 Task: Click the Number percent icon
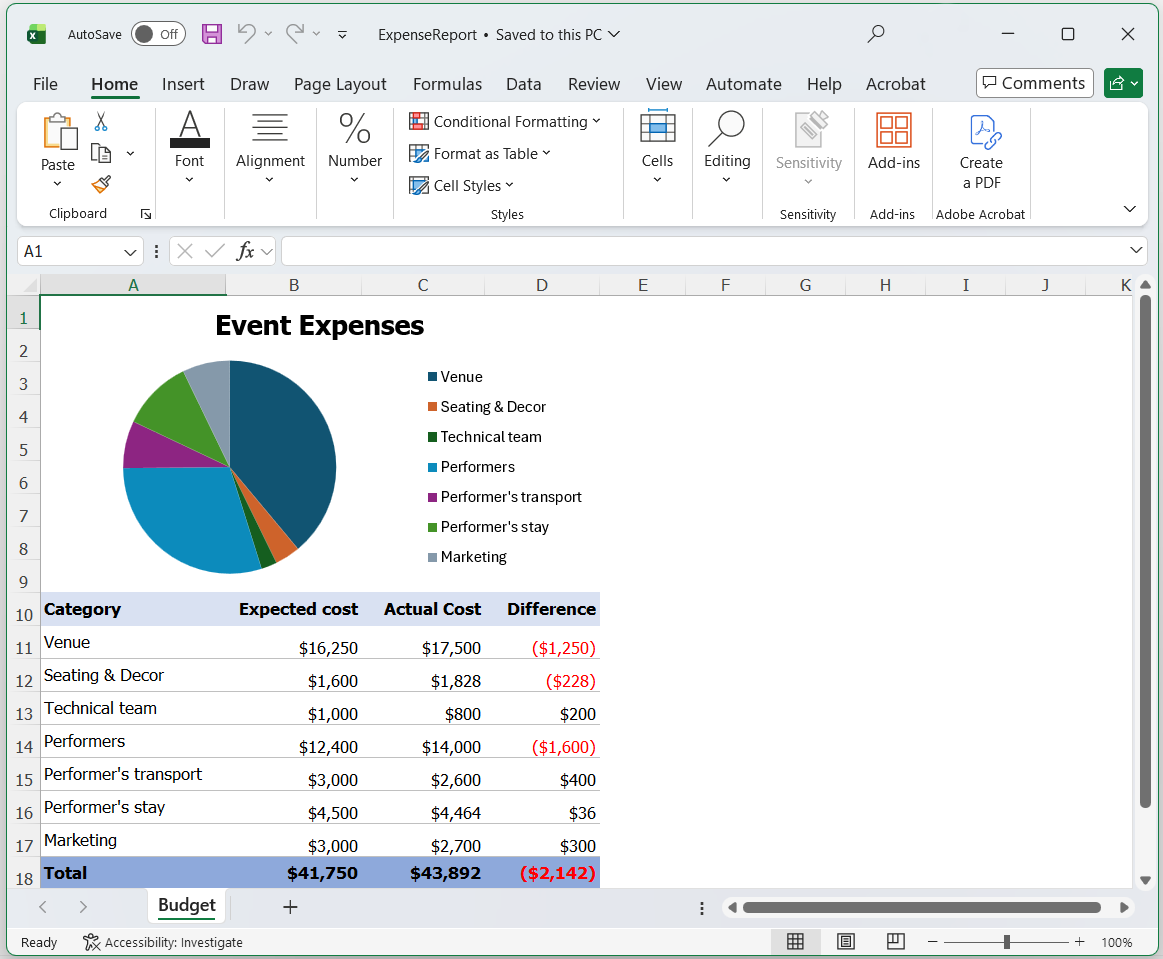pos(355,128)
